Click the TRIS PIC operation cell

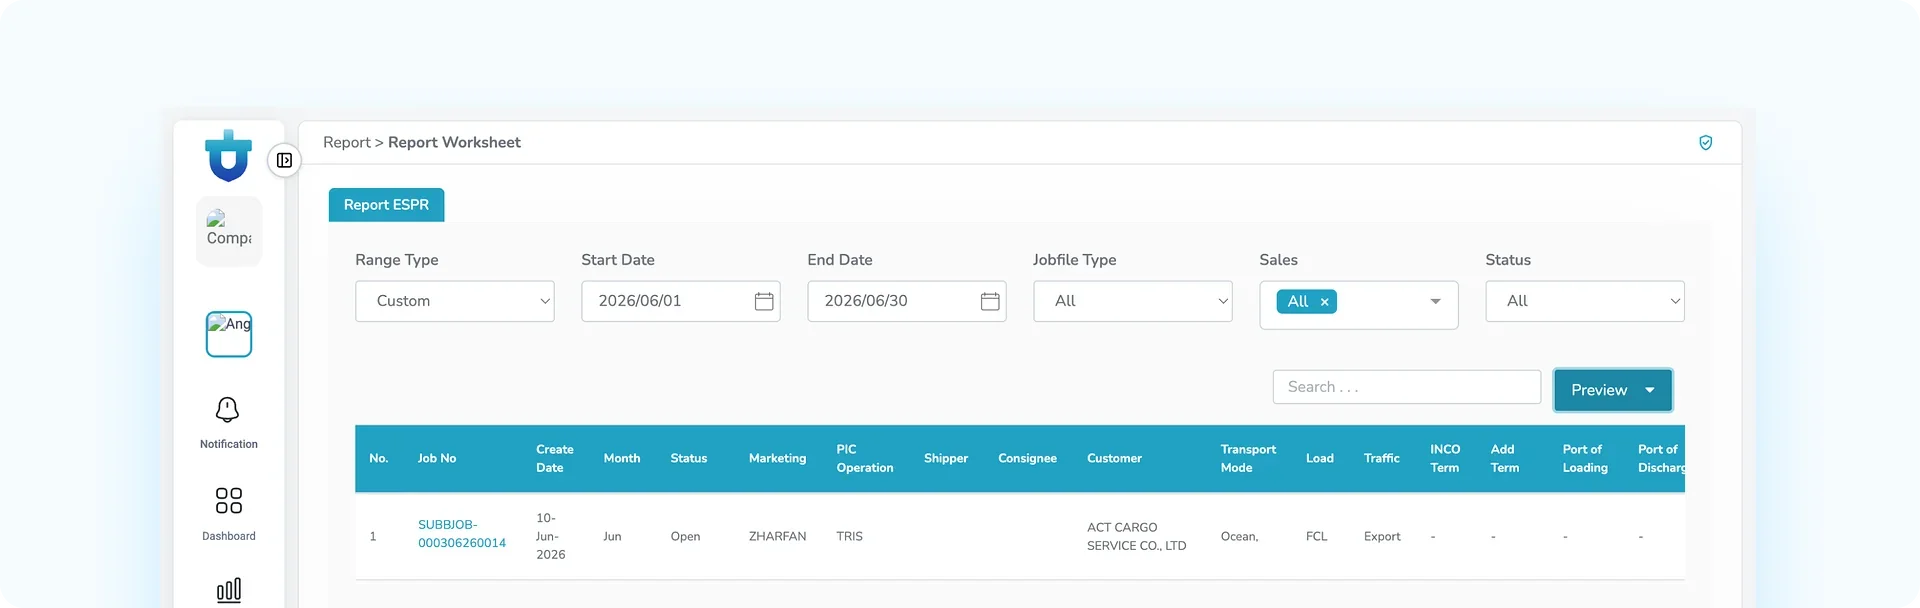tap(849, 537)
